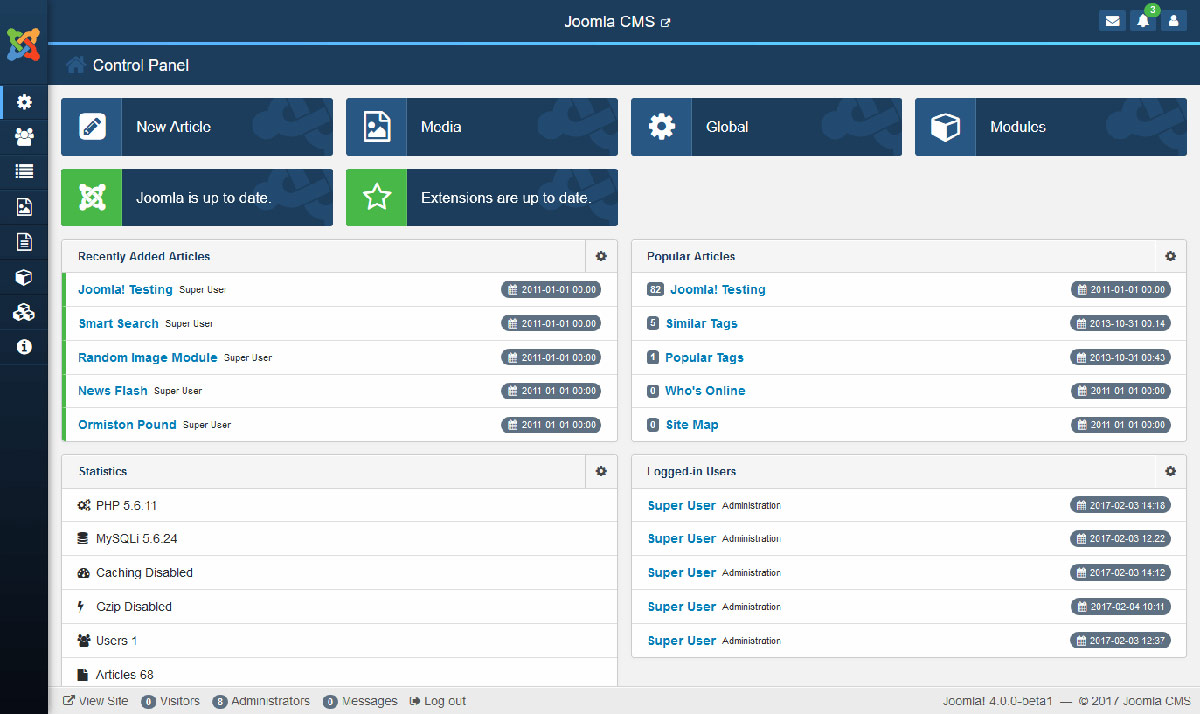Open Popular Articles module settings gear
The height and width of the screenshot is (714, 1200).
[x=1170, y=256]
